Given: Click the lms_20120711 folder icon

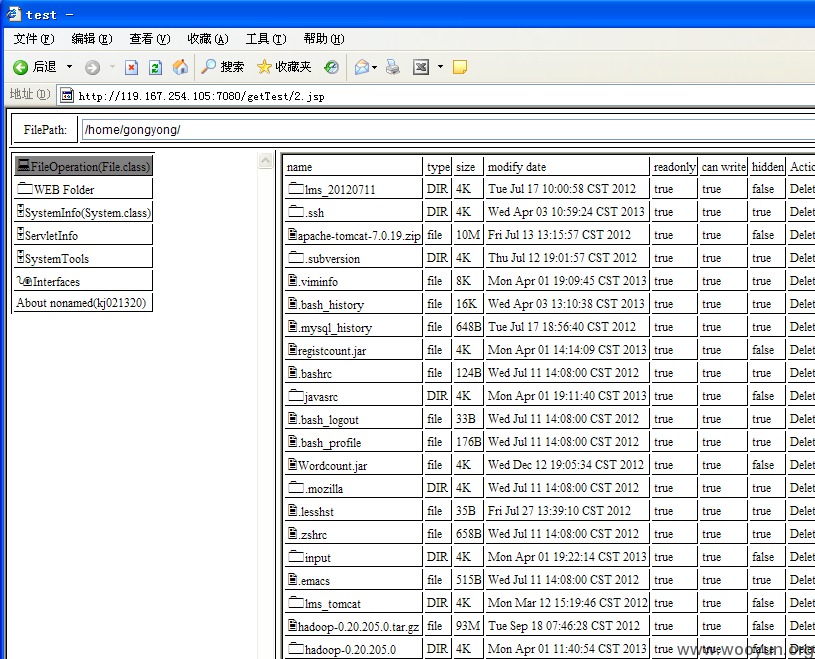Looking at the screenshot, I should pos(296,188).
